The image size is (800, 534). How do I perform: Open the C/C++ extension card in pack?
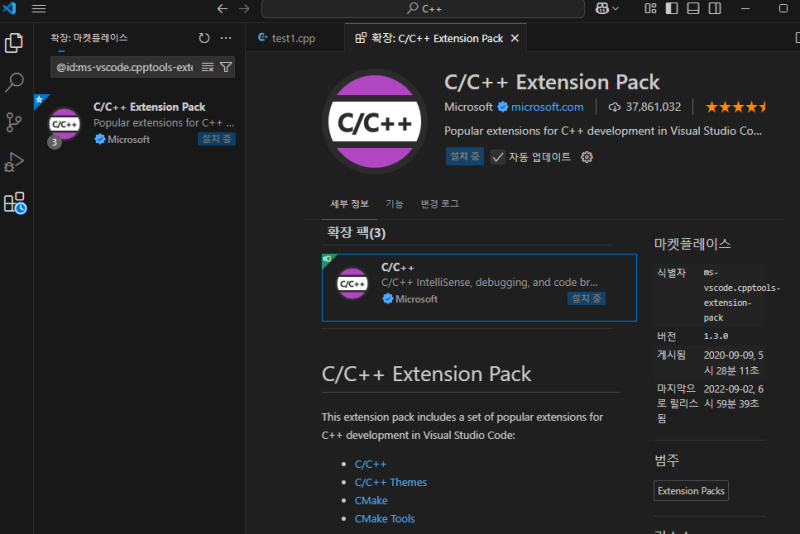pos(479,288)
